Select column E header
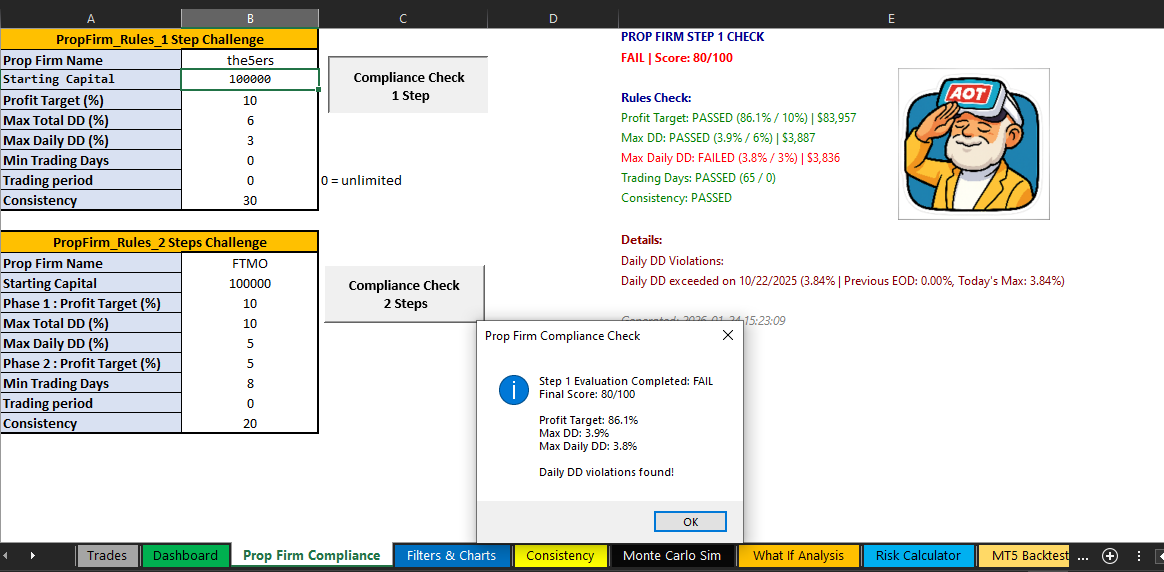The image size is (1164, 572). 891,19
